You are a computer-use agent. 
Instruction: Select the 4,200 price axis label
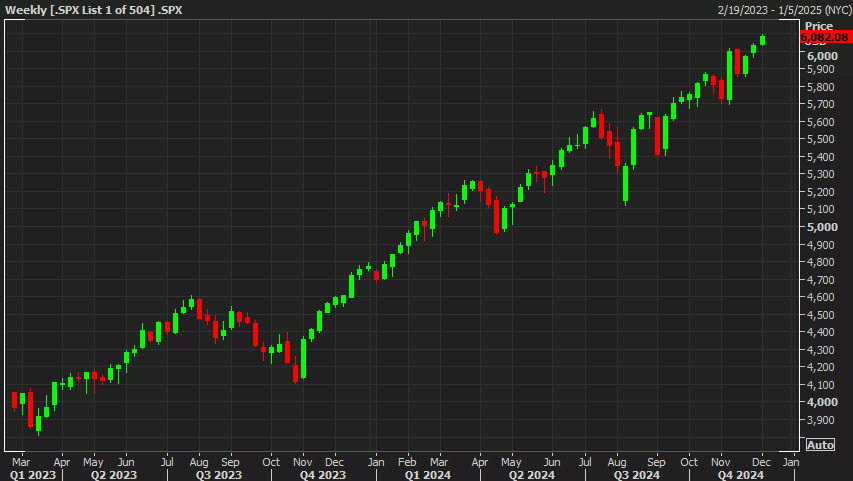click(821, 367)
